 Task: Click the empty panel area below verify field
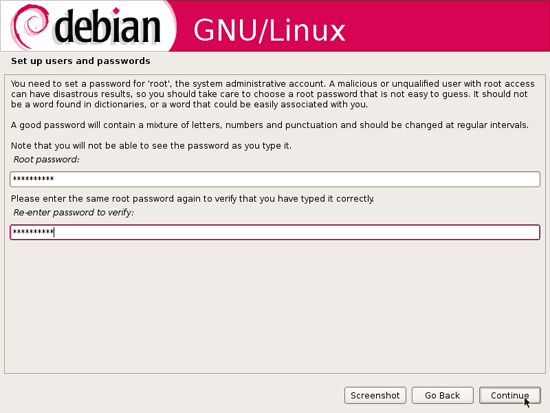(275, 307)
